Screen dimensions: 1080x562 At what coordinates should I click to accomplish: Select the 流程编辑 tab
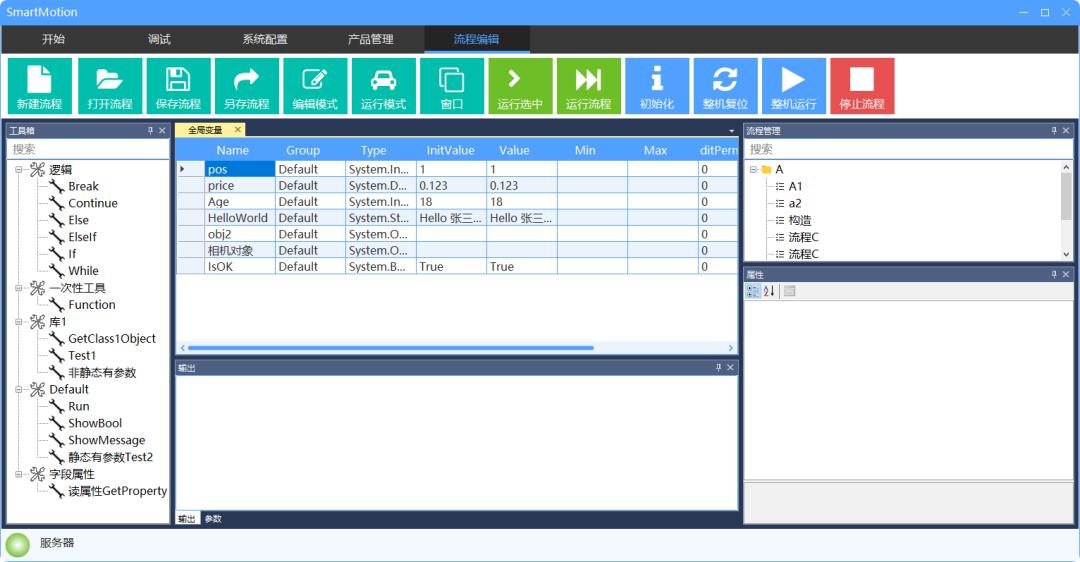[477, 39]
